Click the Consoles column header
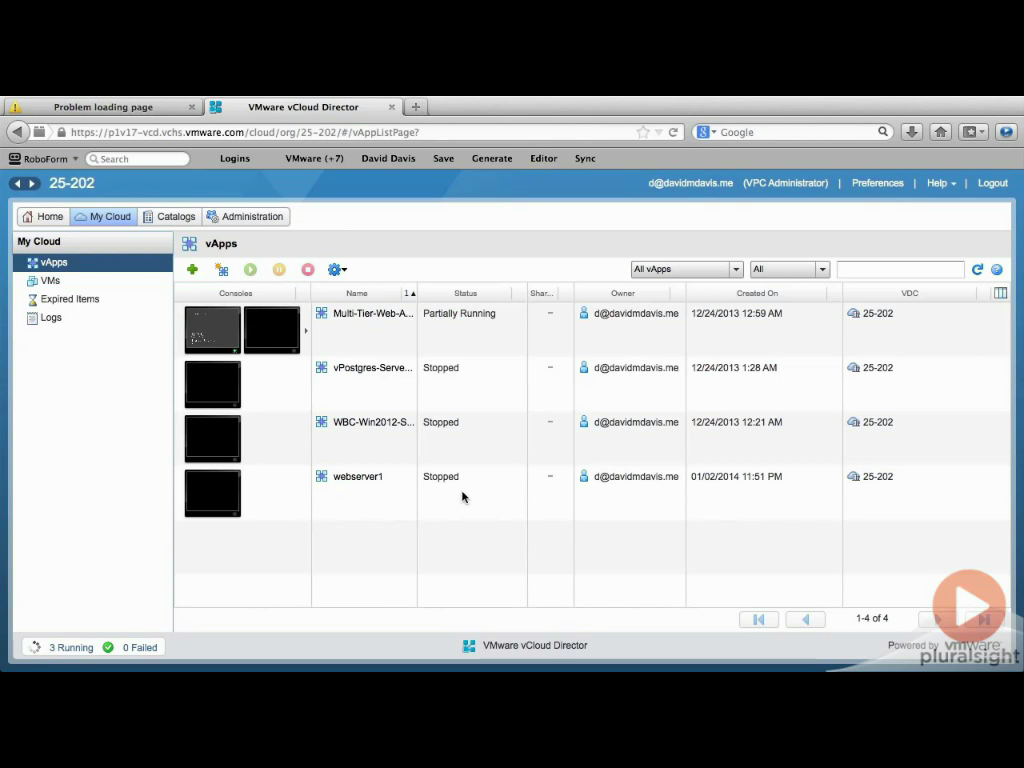This screenshot has width=1024, height=768. (x=236, y=293)
